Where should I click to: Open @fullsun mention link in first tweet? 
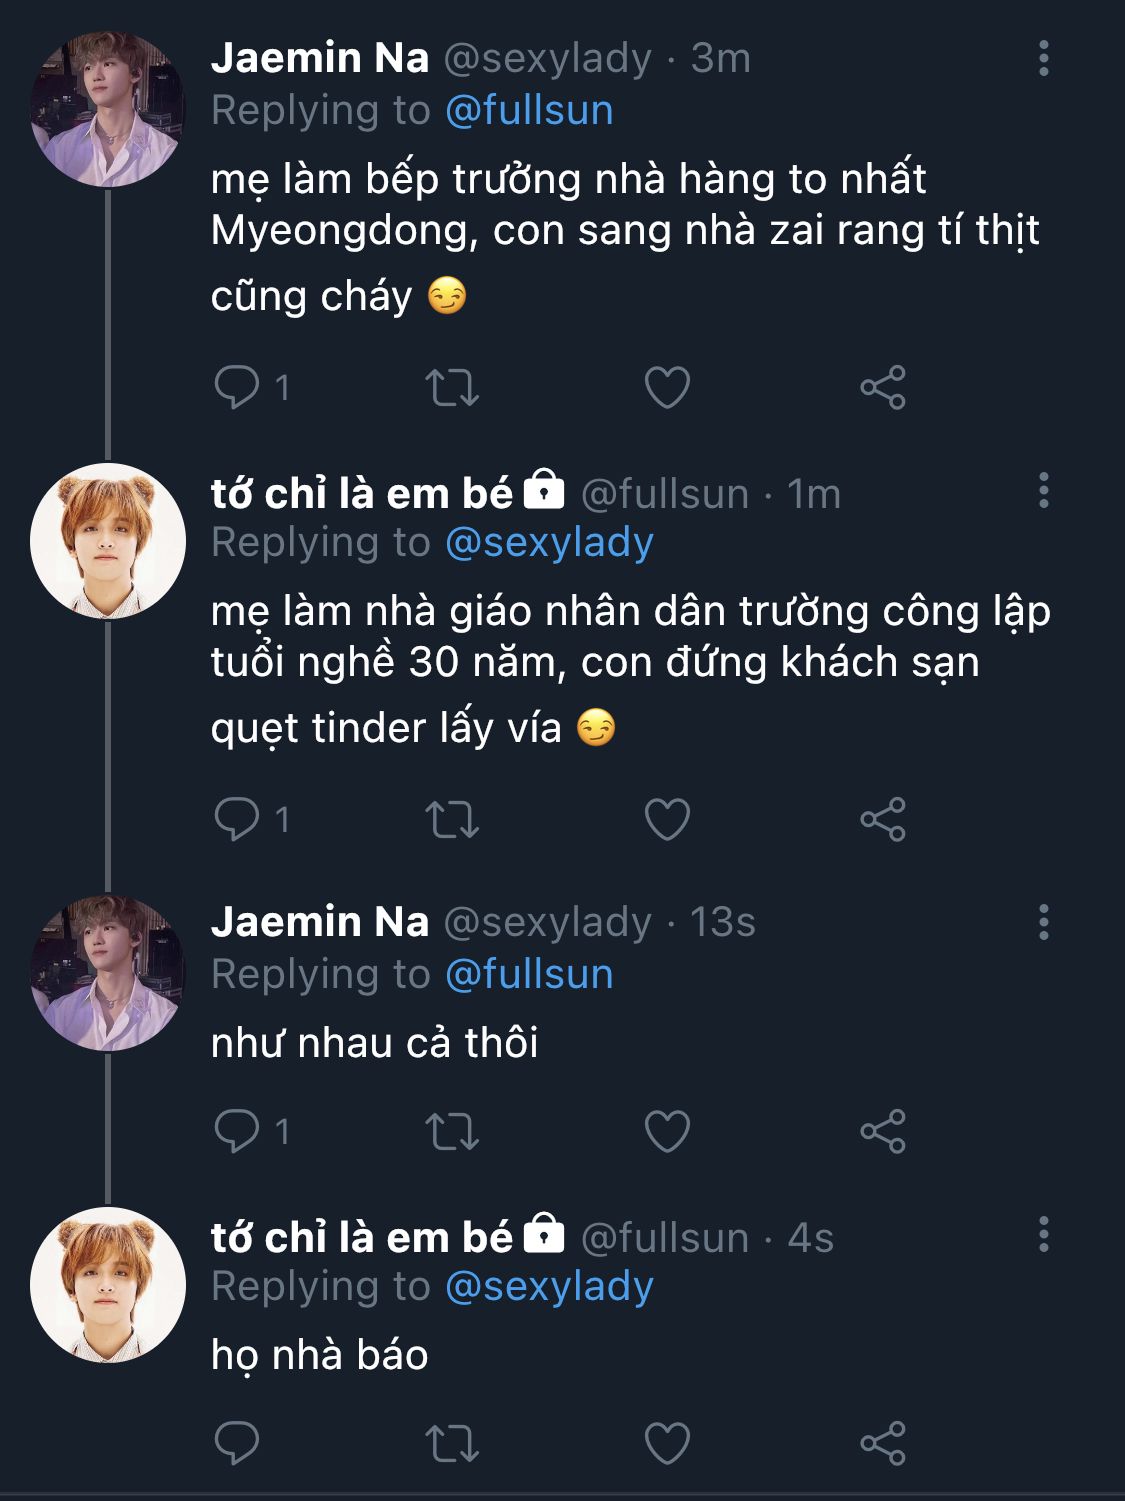click(528, 110)
